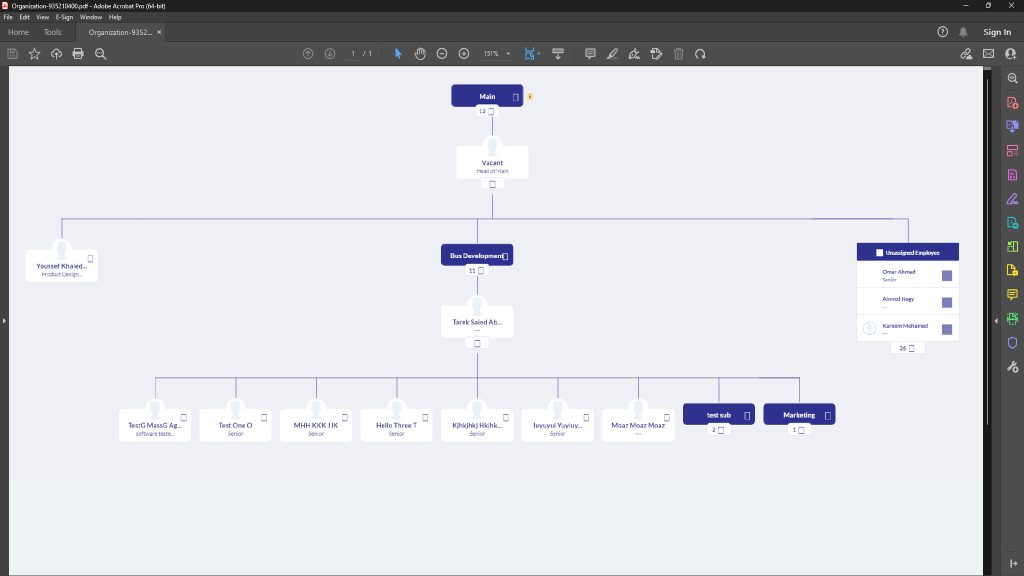Collapse the Main node count expander
This screenshot has width=1024, height=576.
coord(487,111)
